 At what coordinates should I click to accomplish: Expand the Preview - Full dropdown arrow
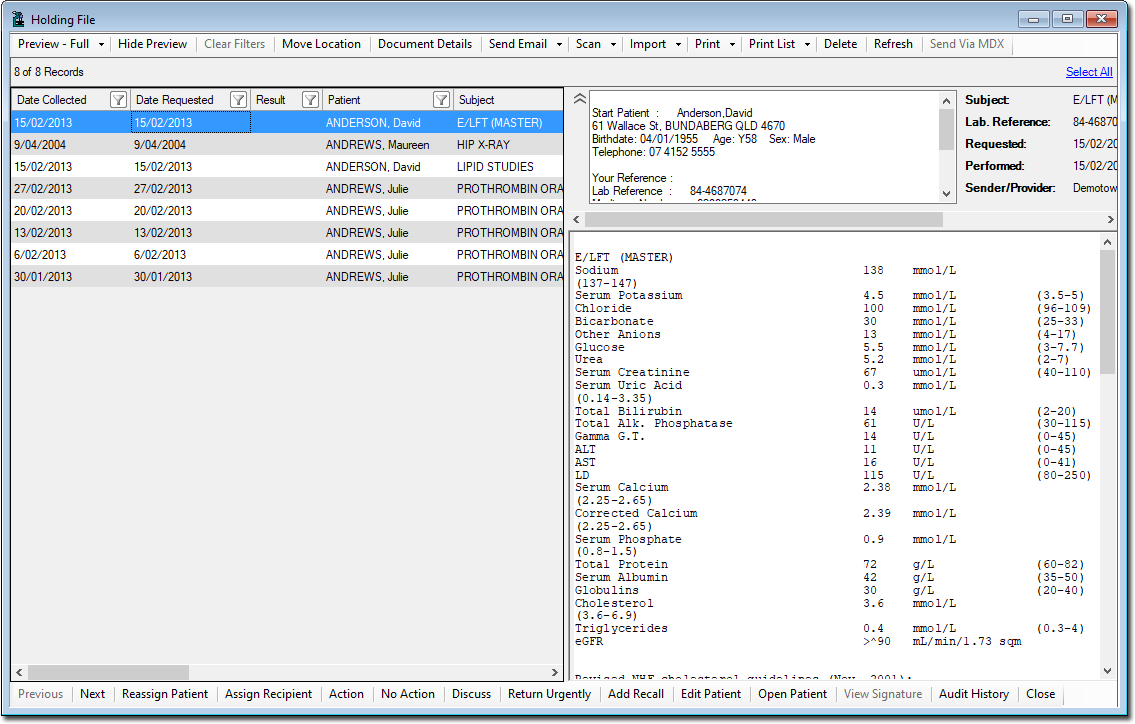coord(101,44)
